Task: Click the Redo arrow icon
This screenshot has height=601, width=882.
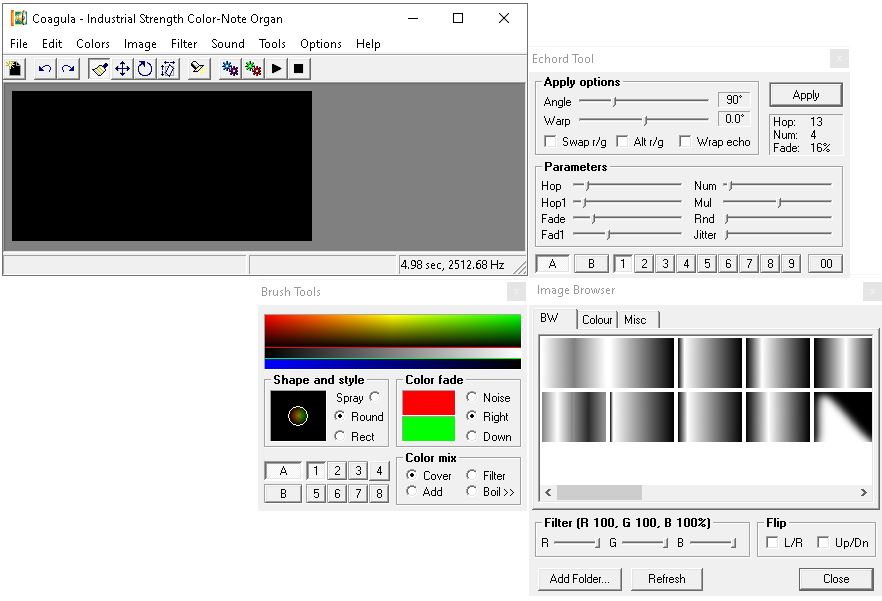Action: click(x=68, y=69)
